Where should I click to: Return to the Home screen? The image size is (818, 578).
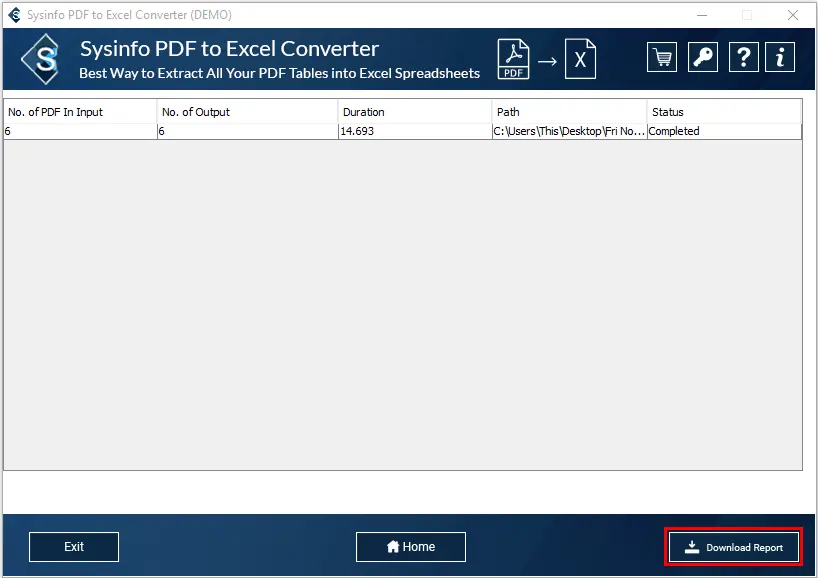coord(411,547)
